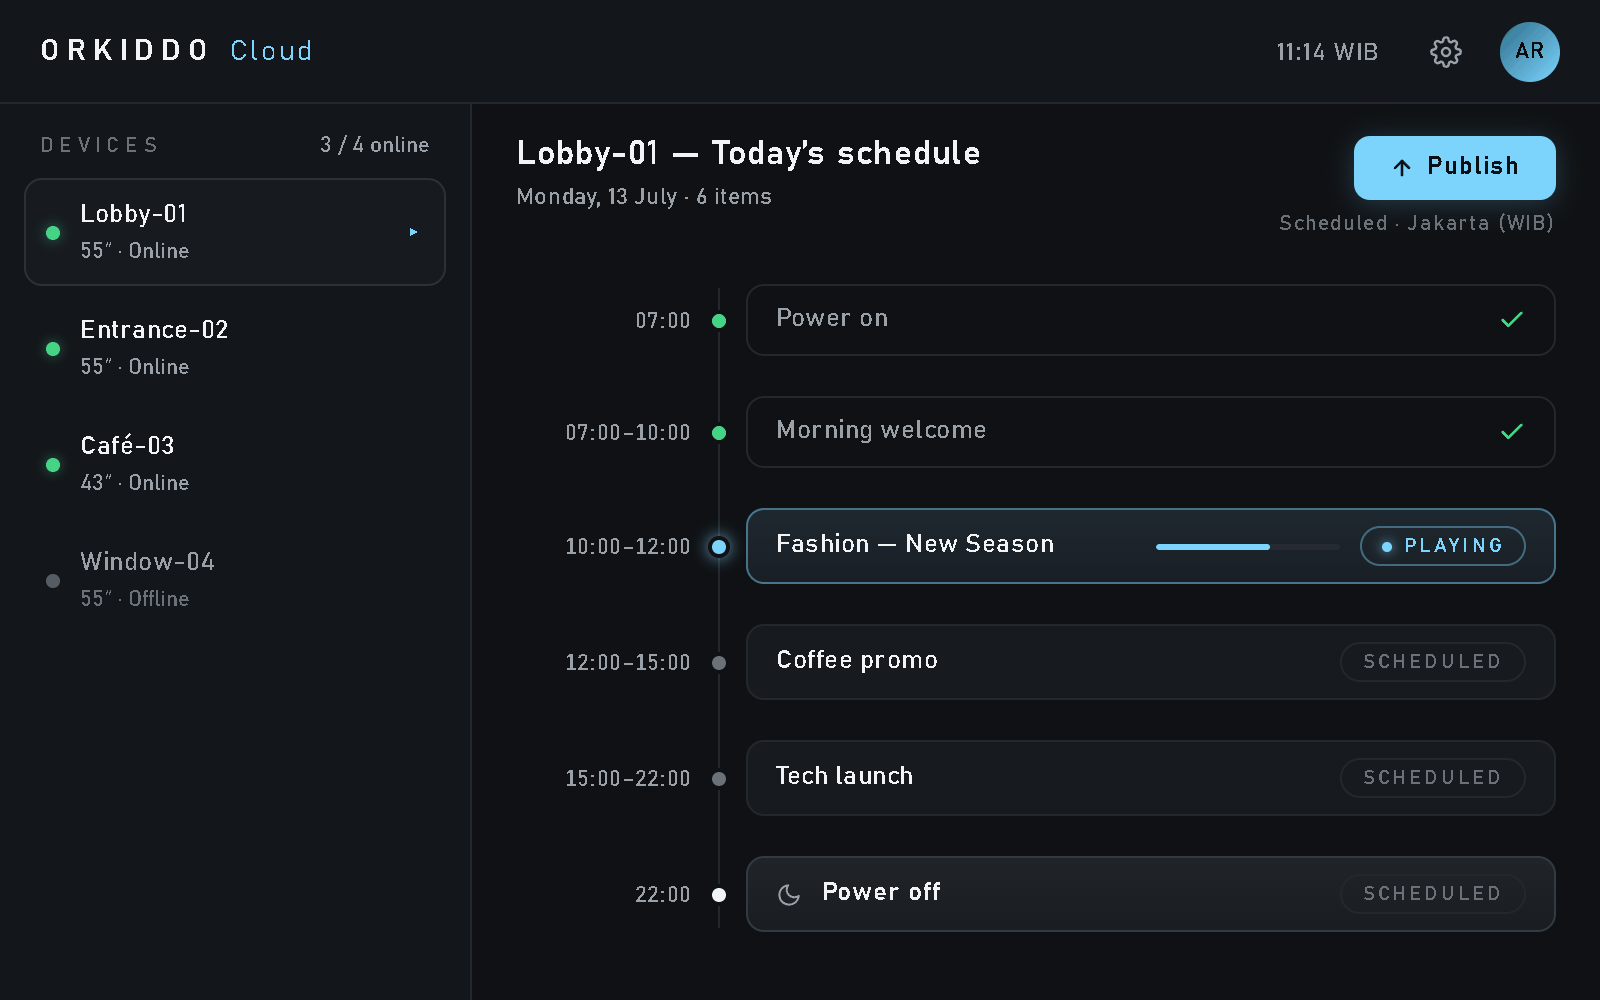Click the PLAYING status badge

tap(1442, 546)
